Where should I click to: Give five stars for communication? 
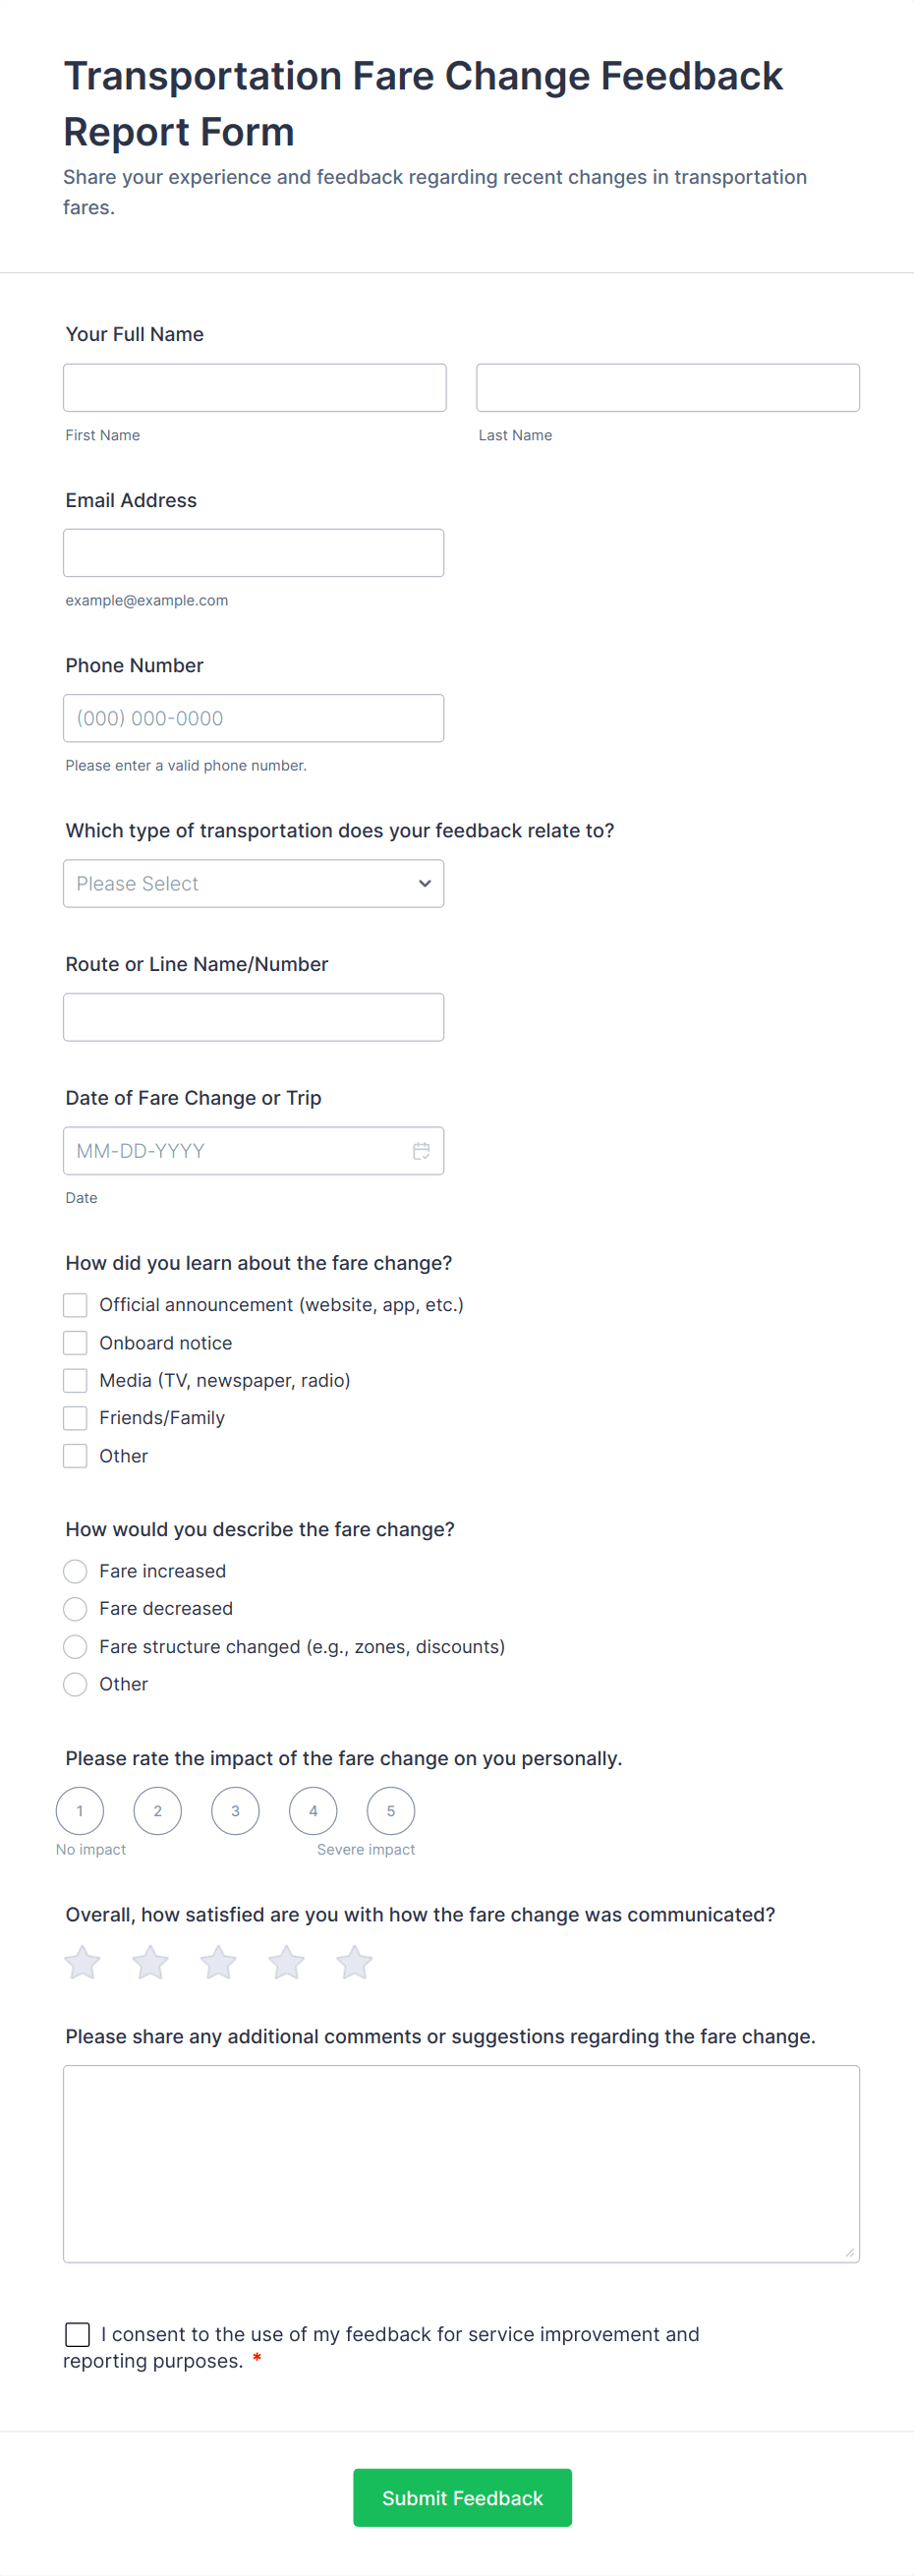pyautogui.click(x=354, y=1962)
